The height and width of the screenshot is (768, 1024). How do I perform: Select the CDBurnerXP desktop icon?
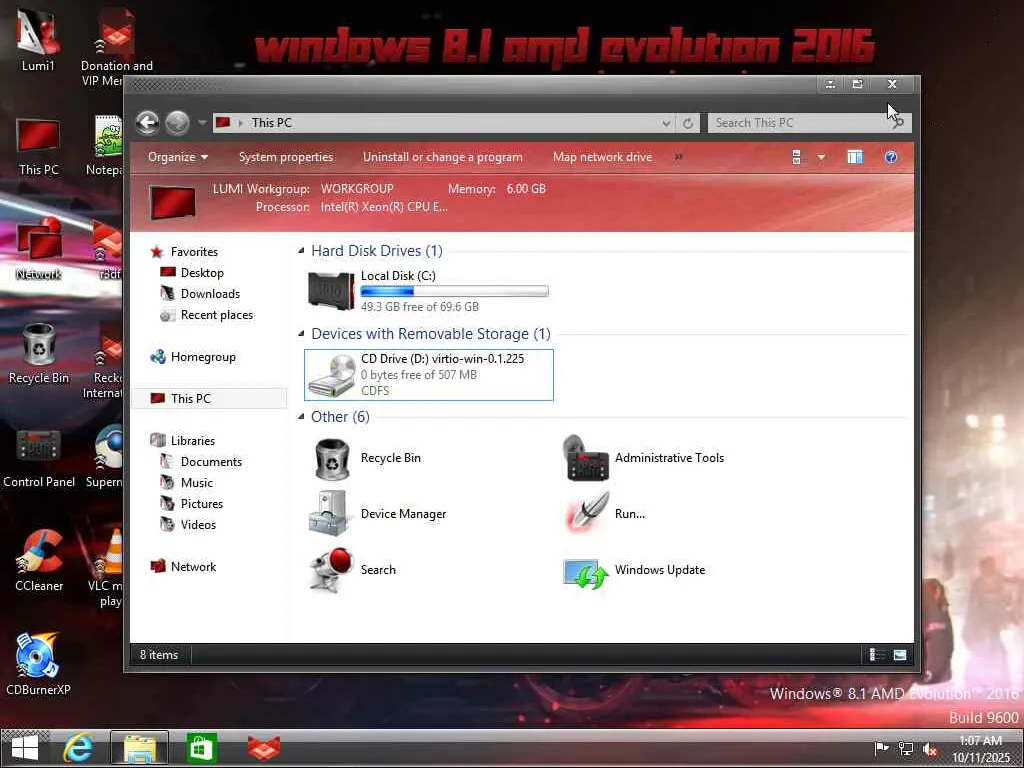[38, 665]
